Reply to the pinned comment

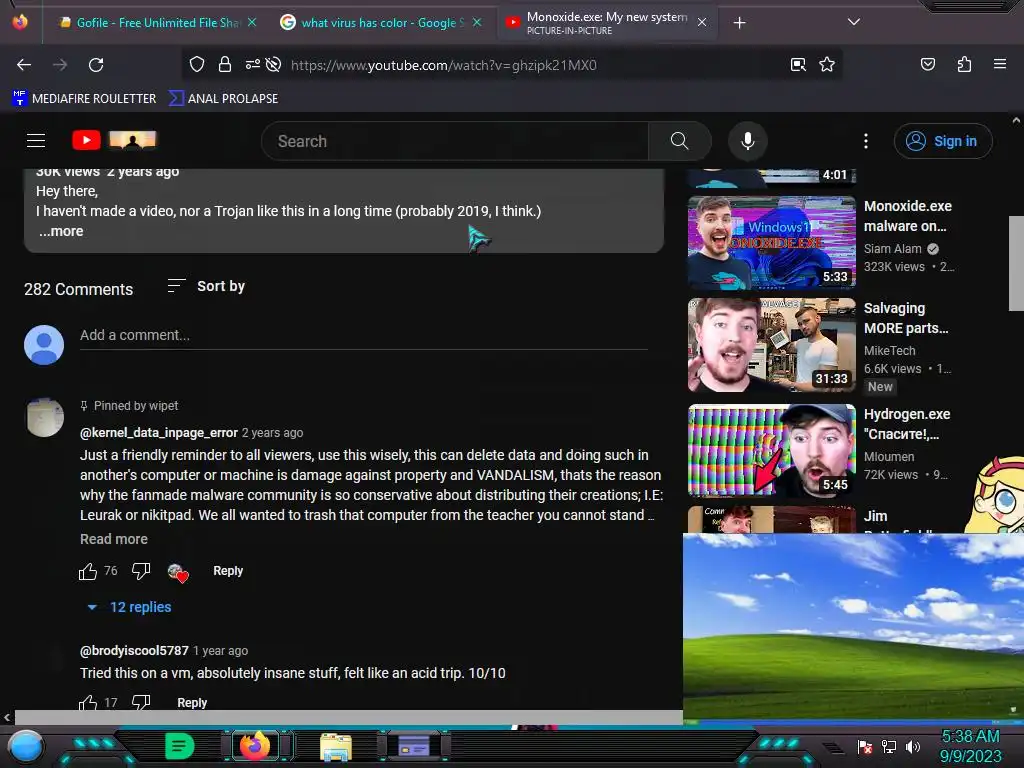[228, 571]
